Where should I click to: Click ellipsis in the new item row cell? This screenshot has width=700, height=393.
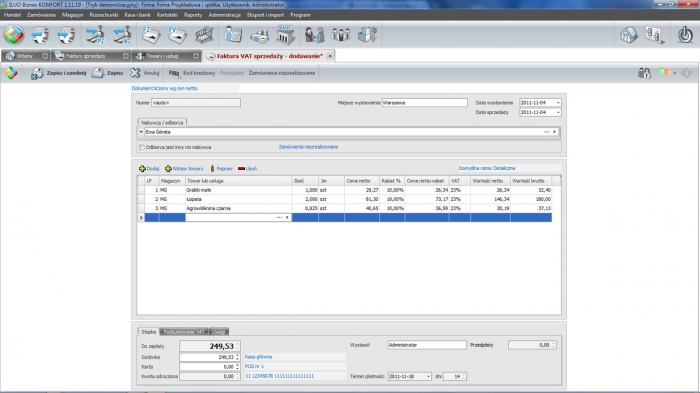click(x=279, y=217)
